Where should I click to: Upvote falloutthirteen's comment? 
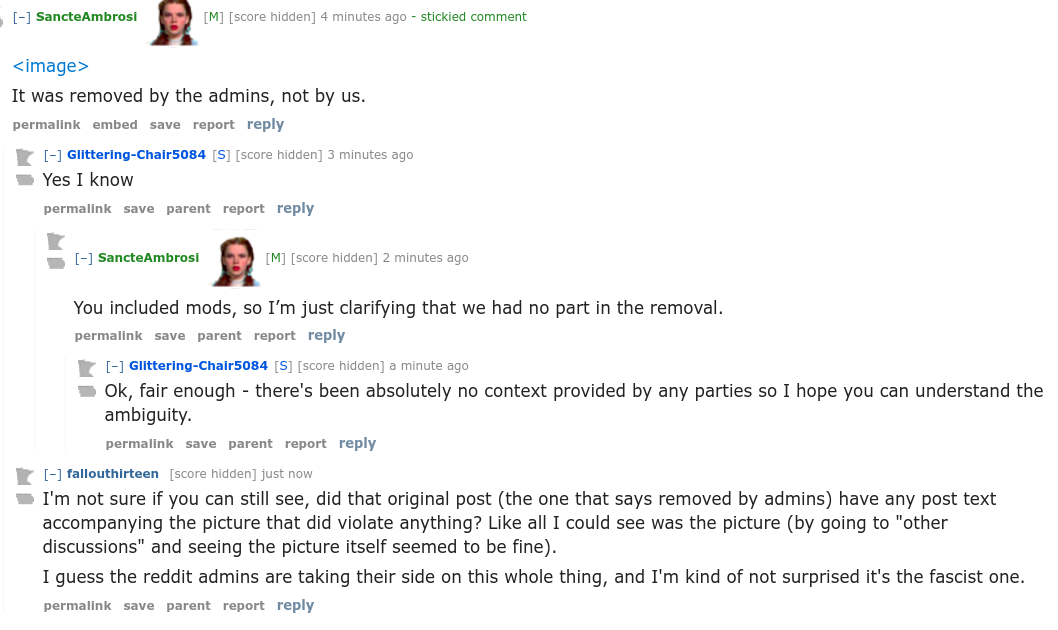(x=25, y=476)
